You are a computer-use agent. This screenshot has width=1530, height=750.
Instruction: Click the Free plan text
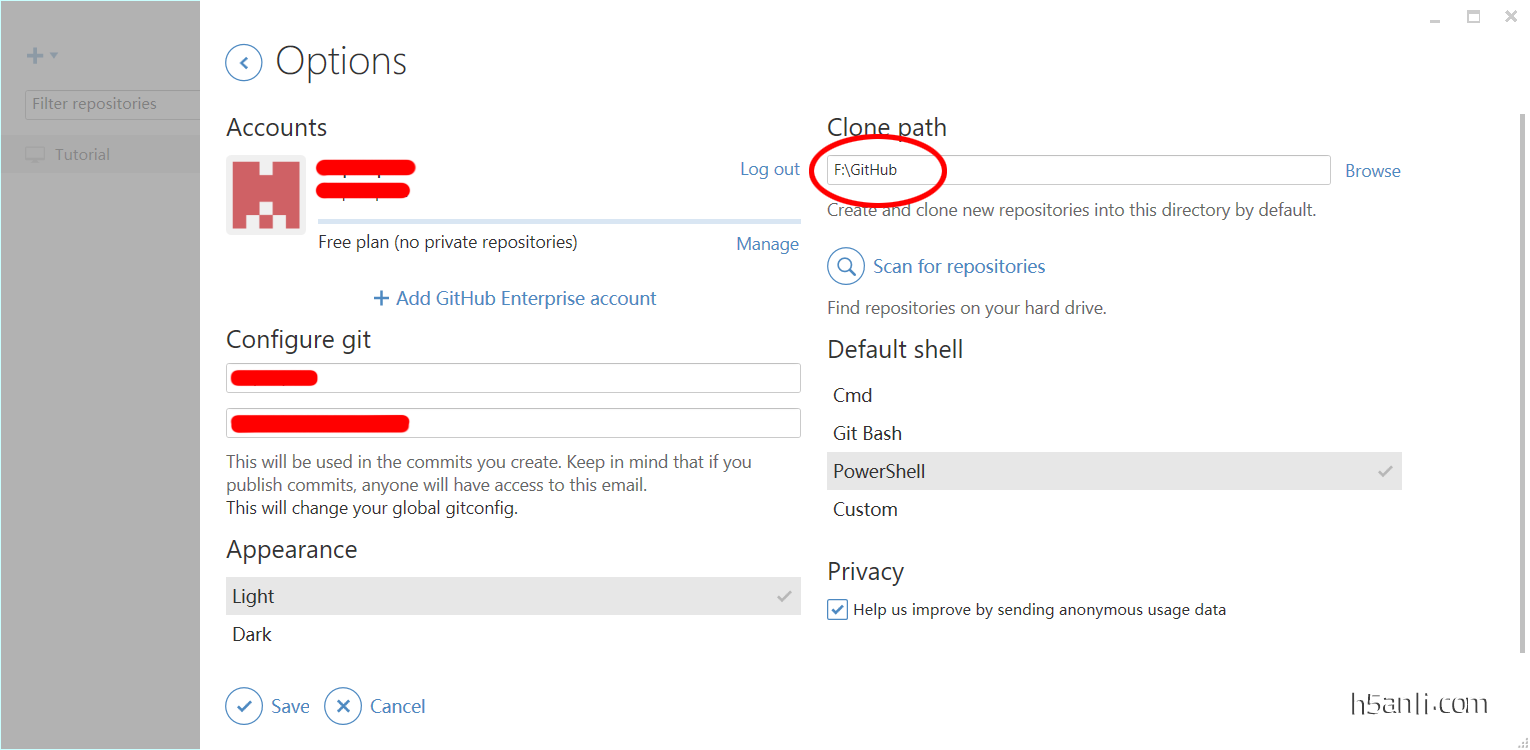(x=448, y=242)
